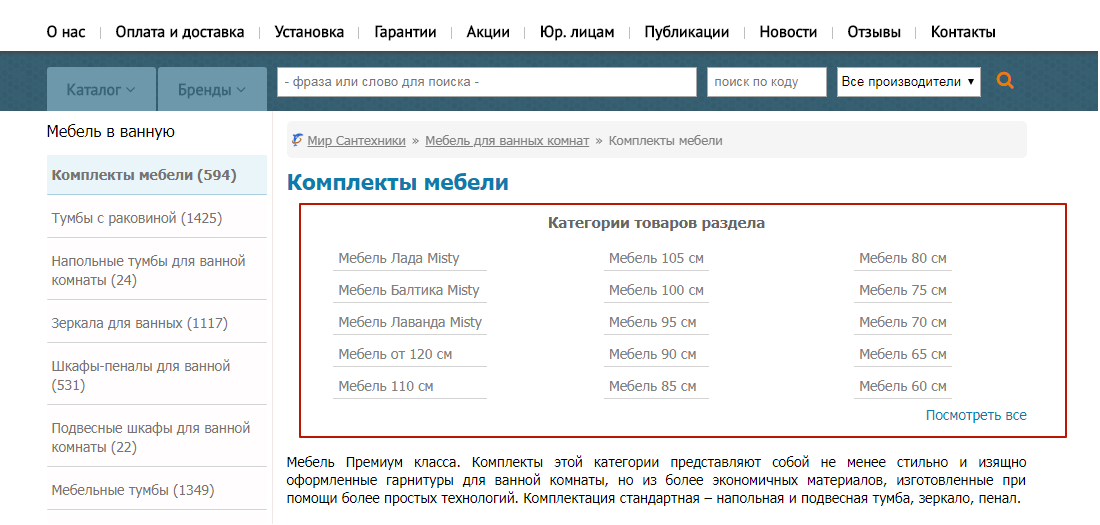This screenshot has height=525, width=1100.
Task: Go to the Контакты page
Action: tap(962, 32)
